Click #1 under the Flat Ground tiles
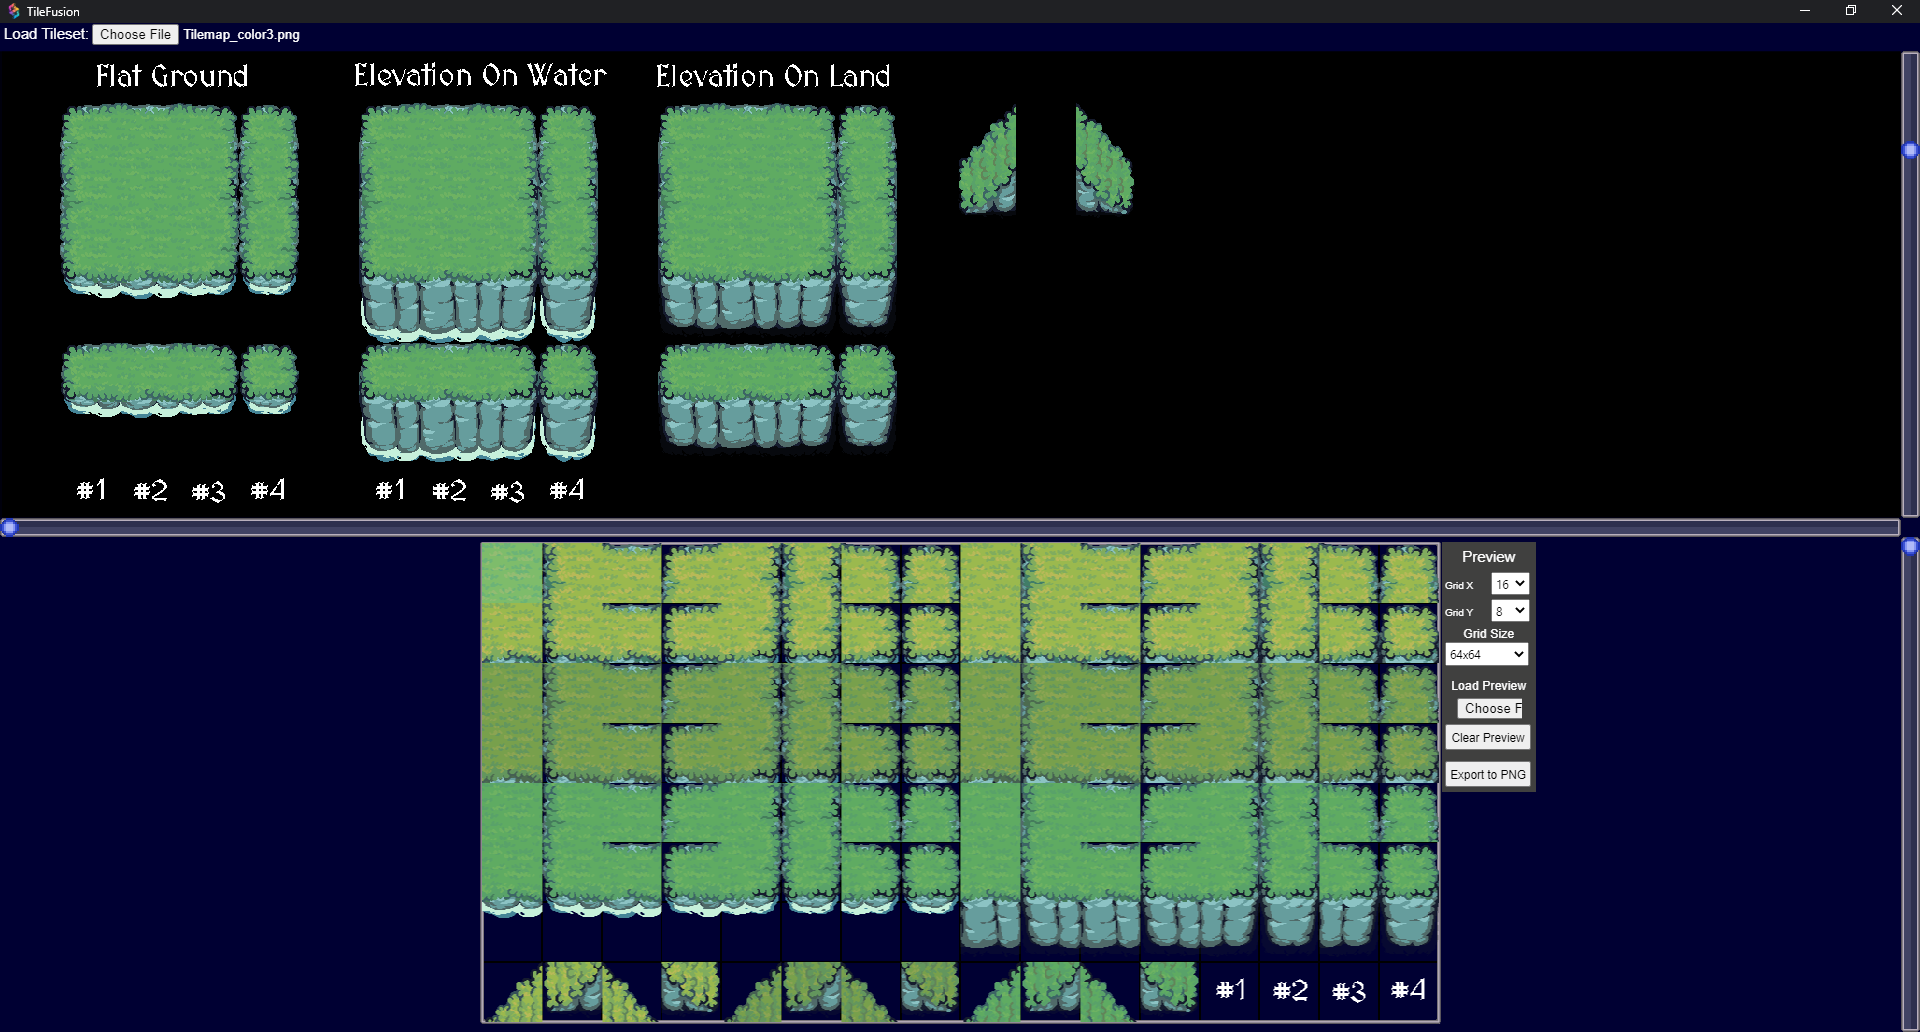1920x1032 pixels. [x=91, y=490]
